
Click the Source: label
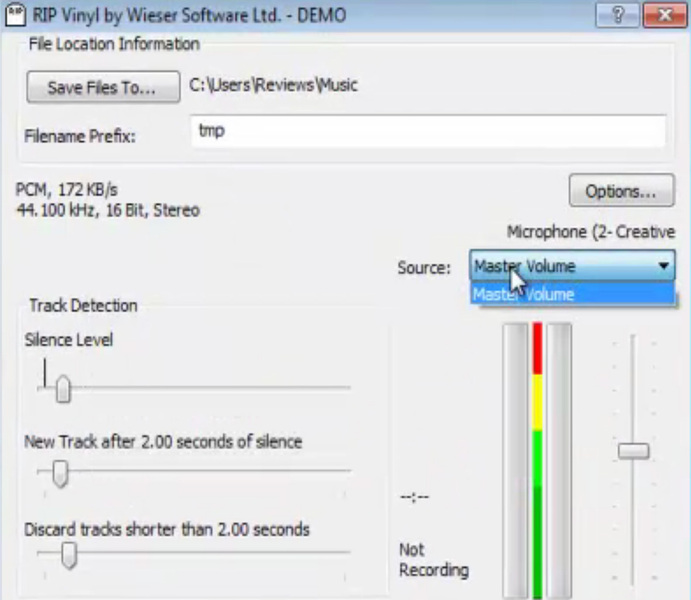pyautogui.click(x=424, y=267)
